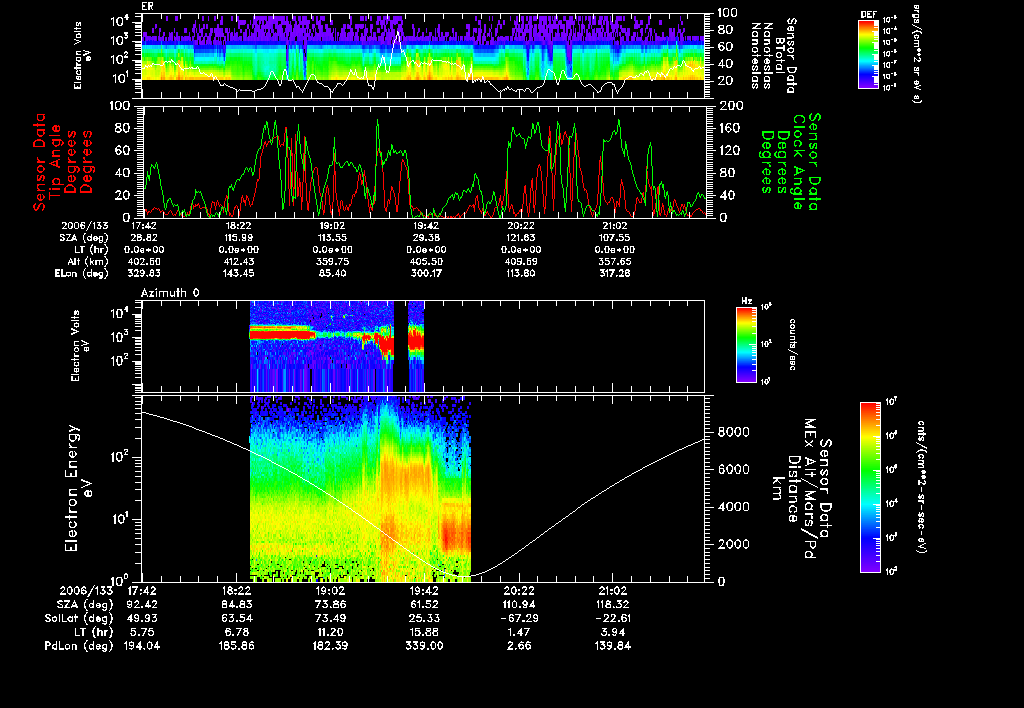Click the 'Alt (km)' row label

click(88, 261)
